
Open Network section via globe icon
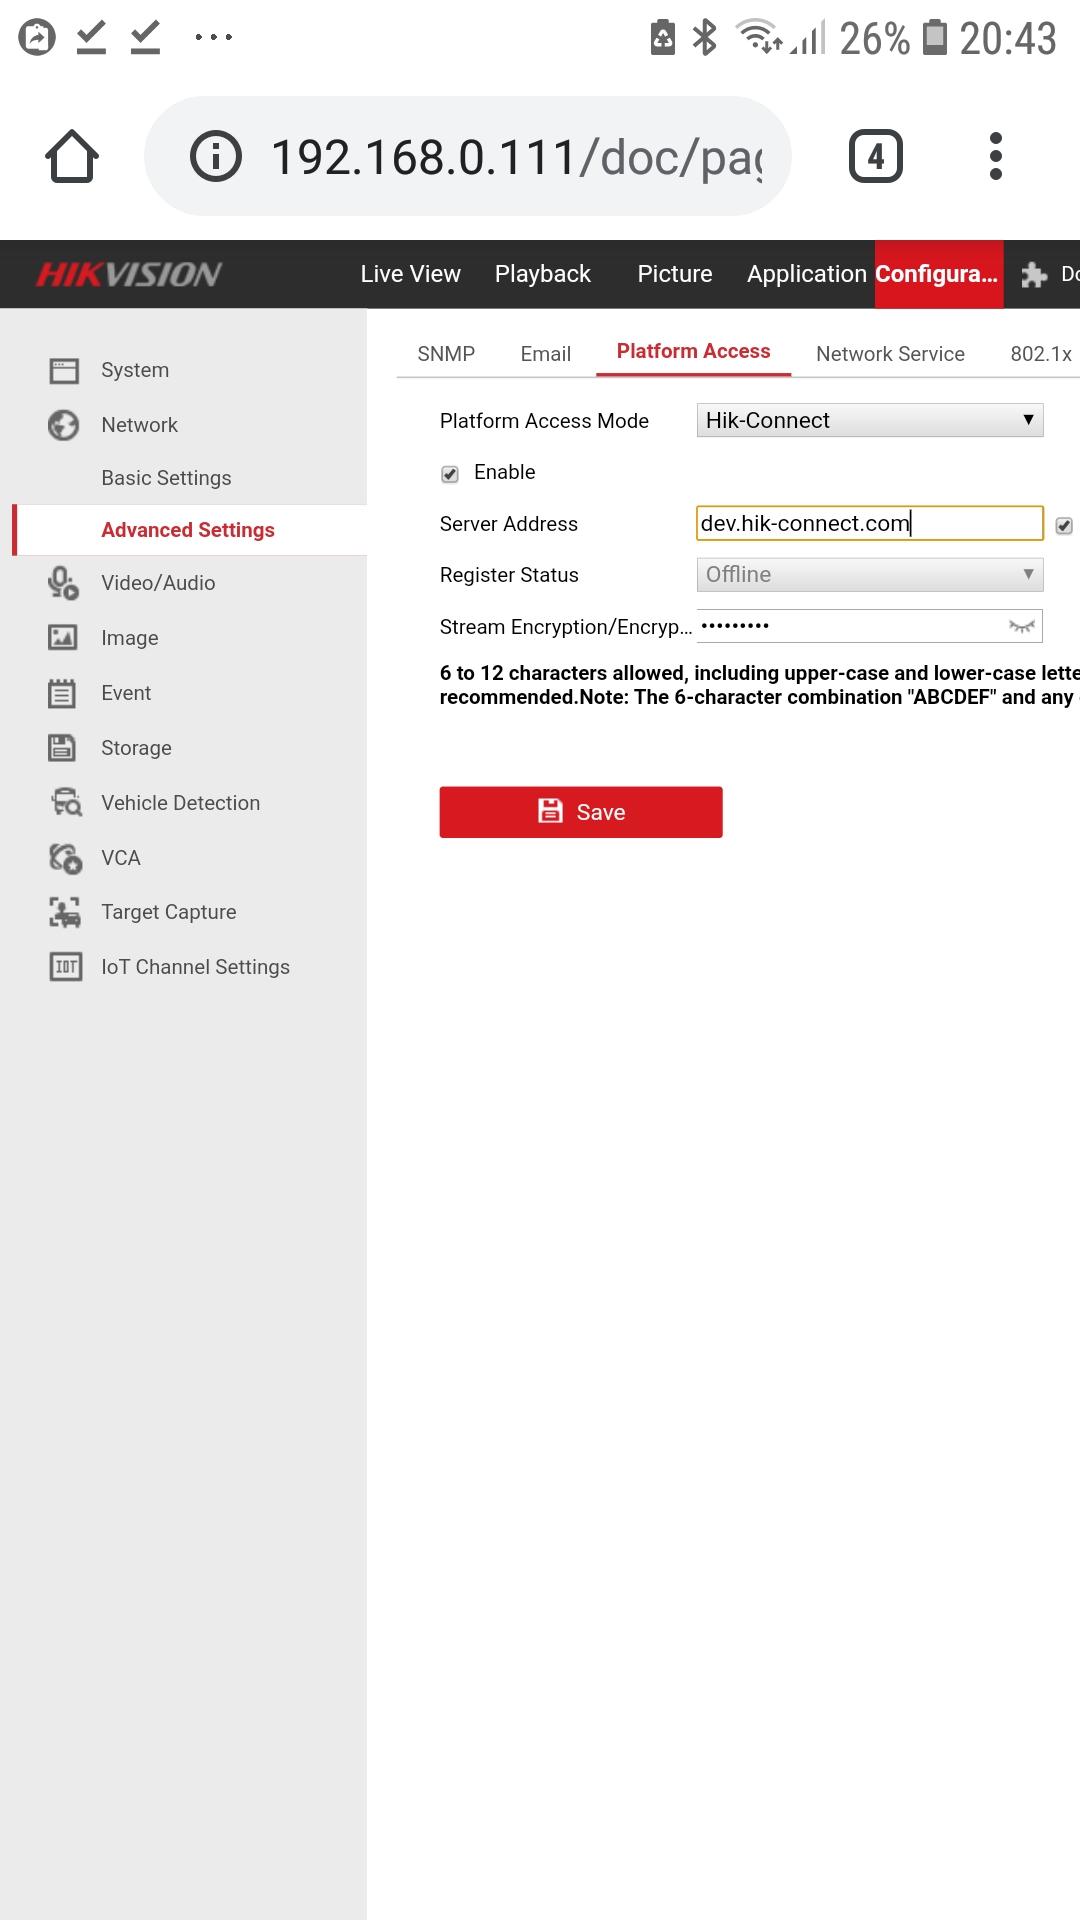coord(64,425)
